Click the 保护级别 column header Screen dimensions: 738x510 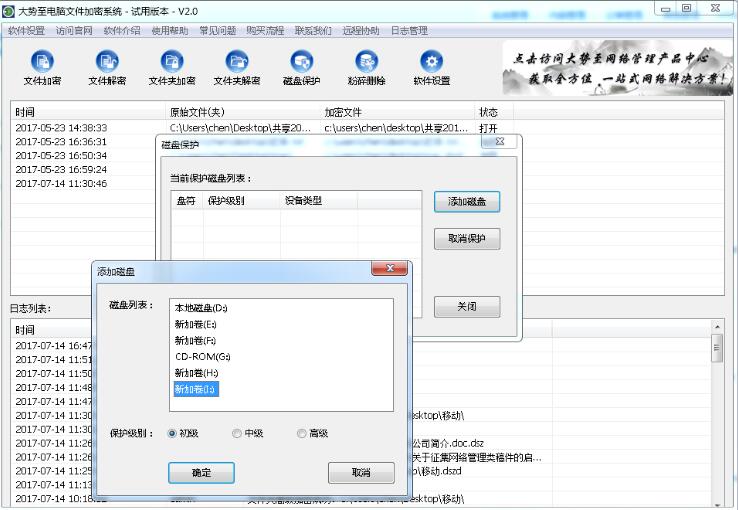(241, 201)
